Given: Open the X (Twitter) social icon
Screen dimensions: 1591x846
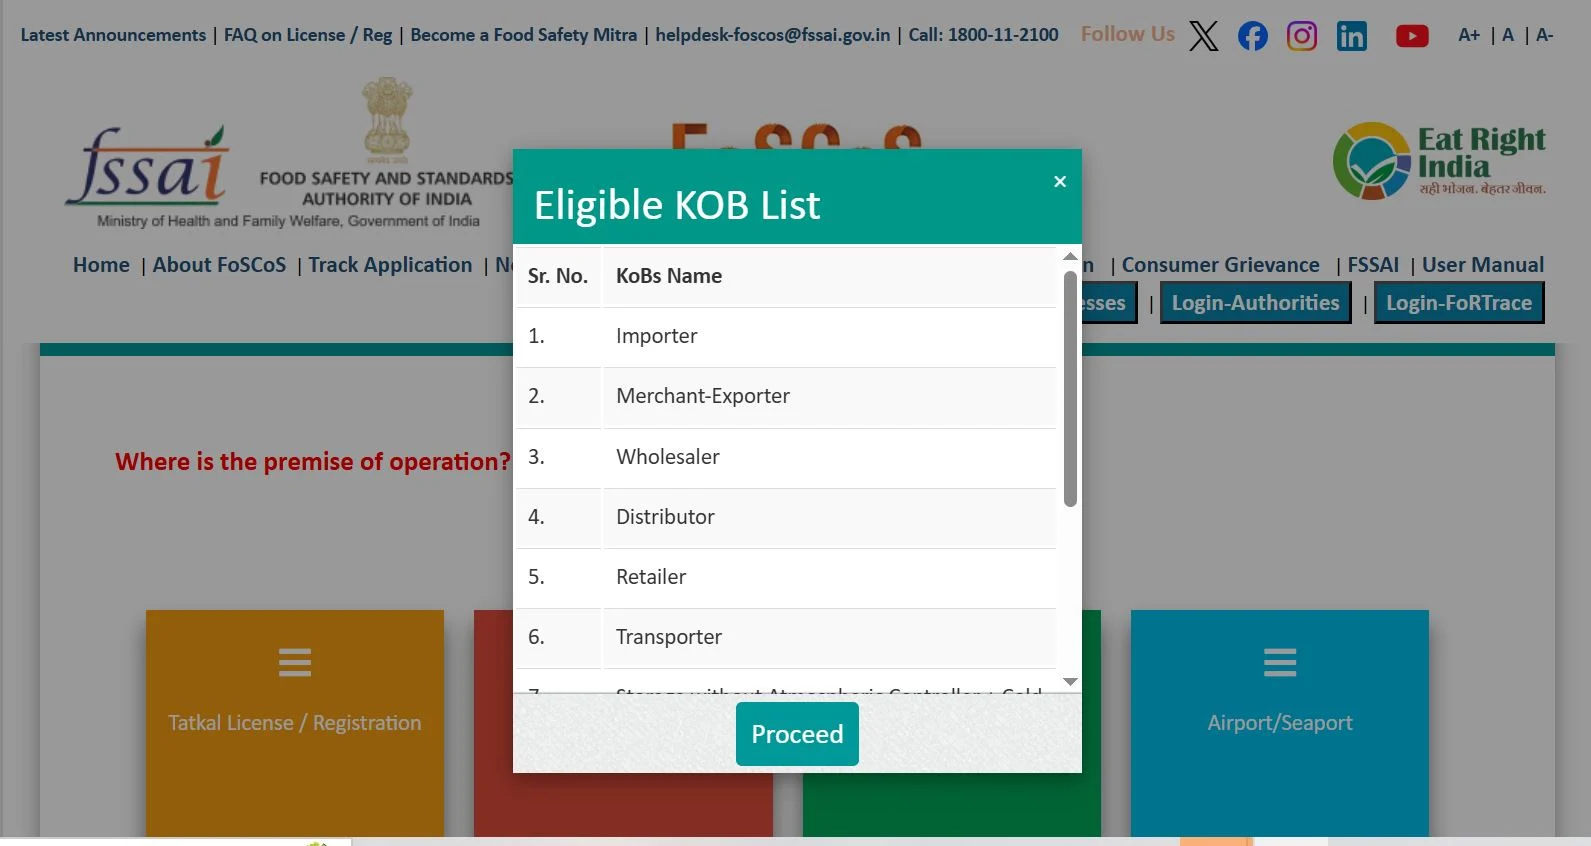Looking at the screenshot, I should pyautogui.click(x=1203, y=36).
